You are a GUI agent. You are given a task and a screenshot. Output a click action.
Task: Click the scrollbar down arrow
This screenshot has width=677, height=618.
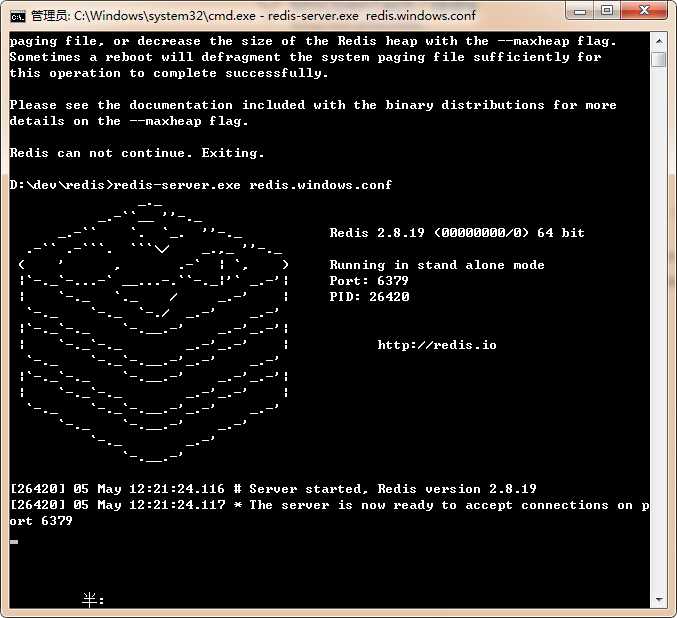pyautogui.click(x=659, y=599)
